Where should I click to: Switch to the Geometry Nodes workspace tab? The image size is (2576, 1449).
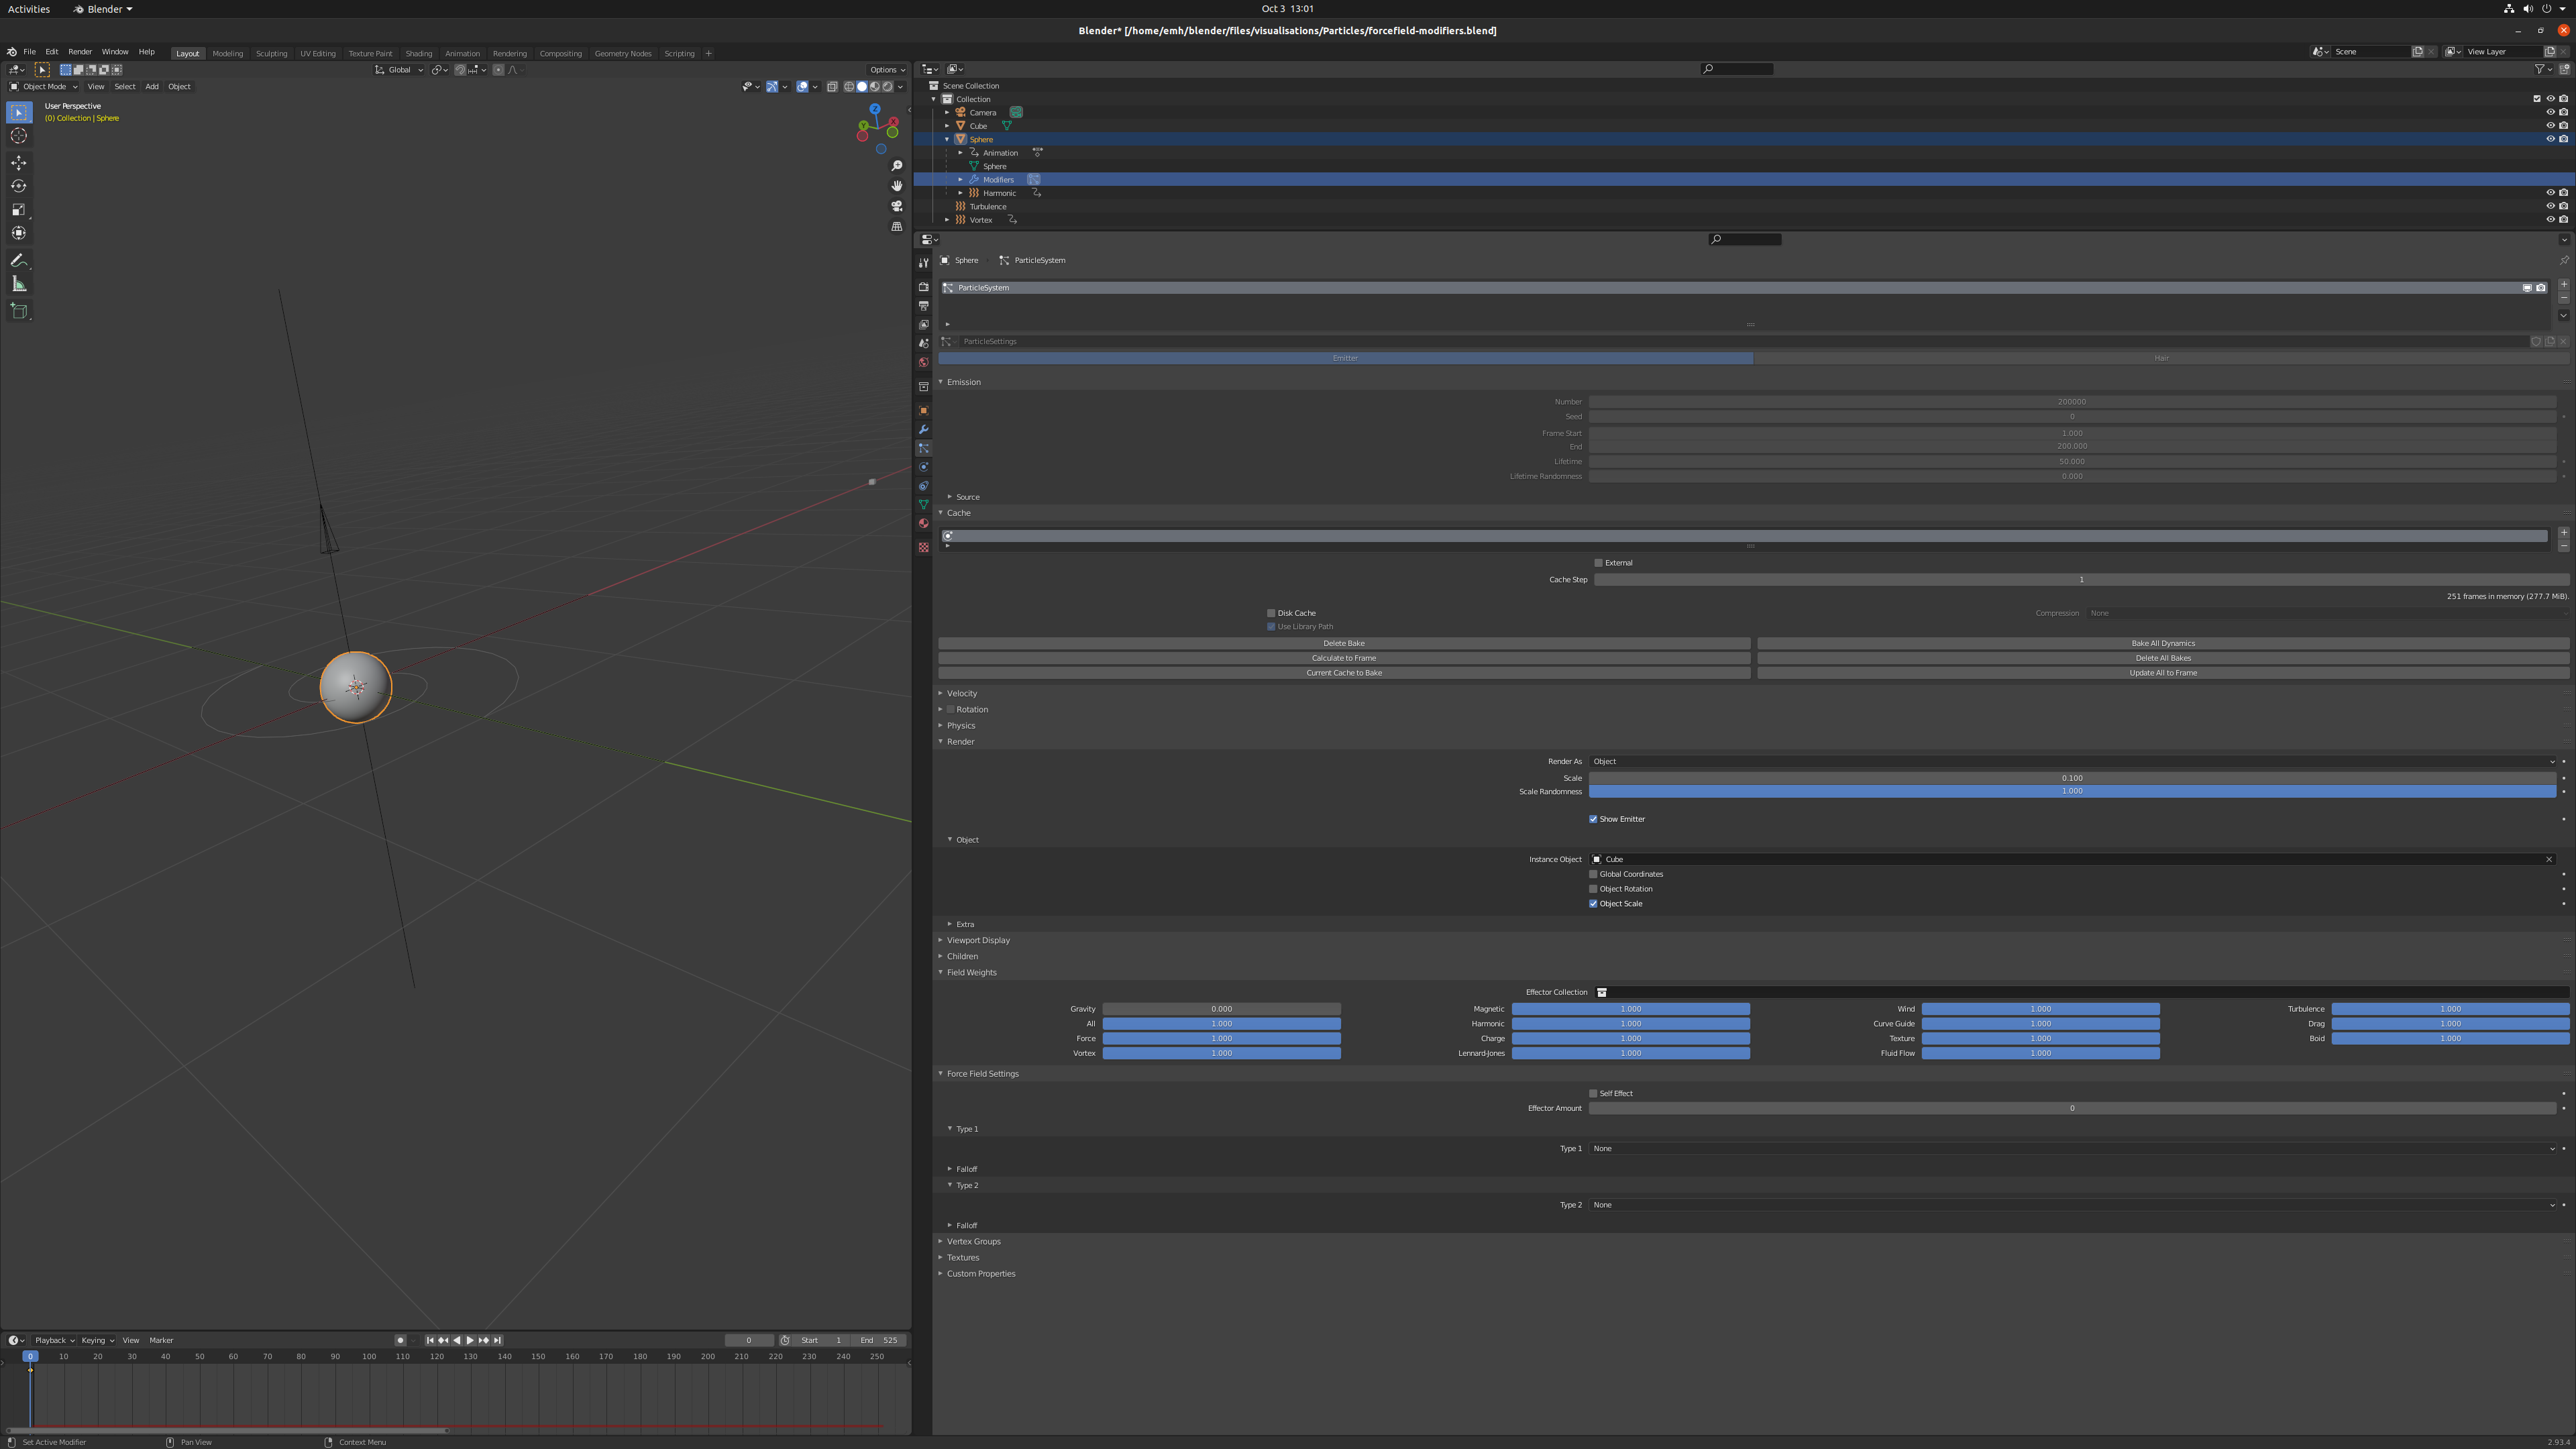click(622, 54)
